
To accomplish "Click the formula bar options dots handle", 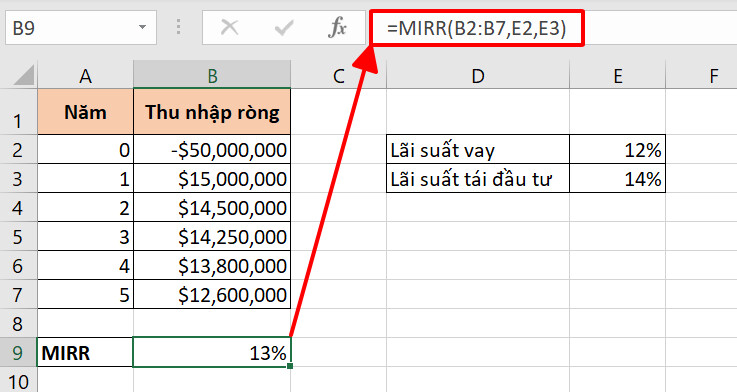I will point(179,27).
